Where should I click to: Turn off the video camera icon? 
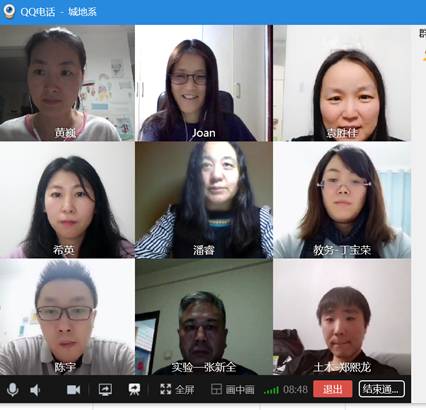tap(73, 390)
